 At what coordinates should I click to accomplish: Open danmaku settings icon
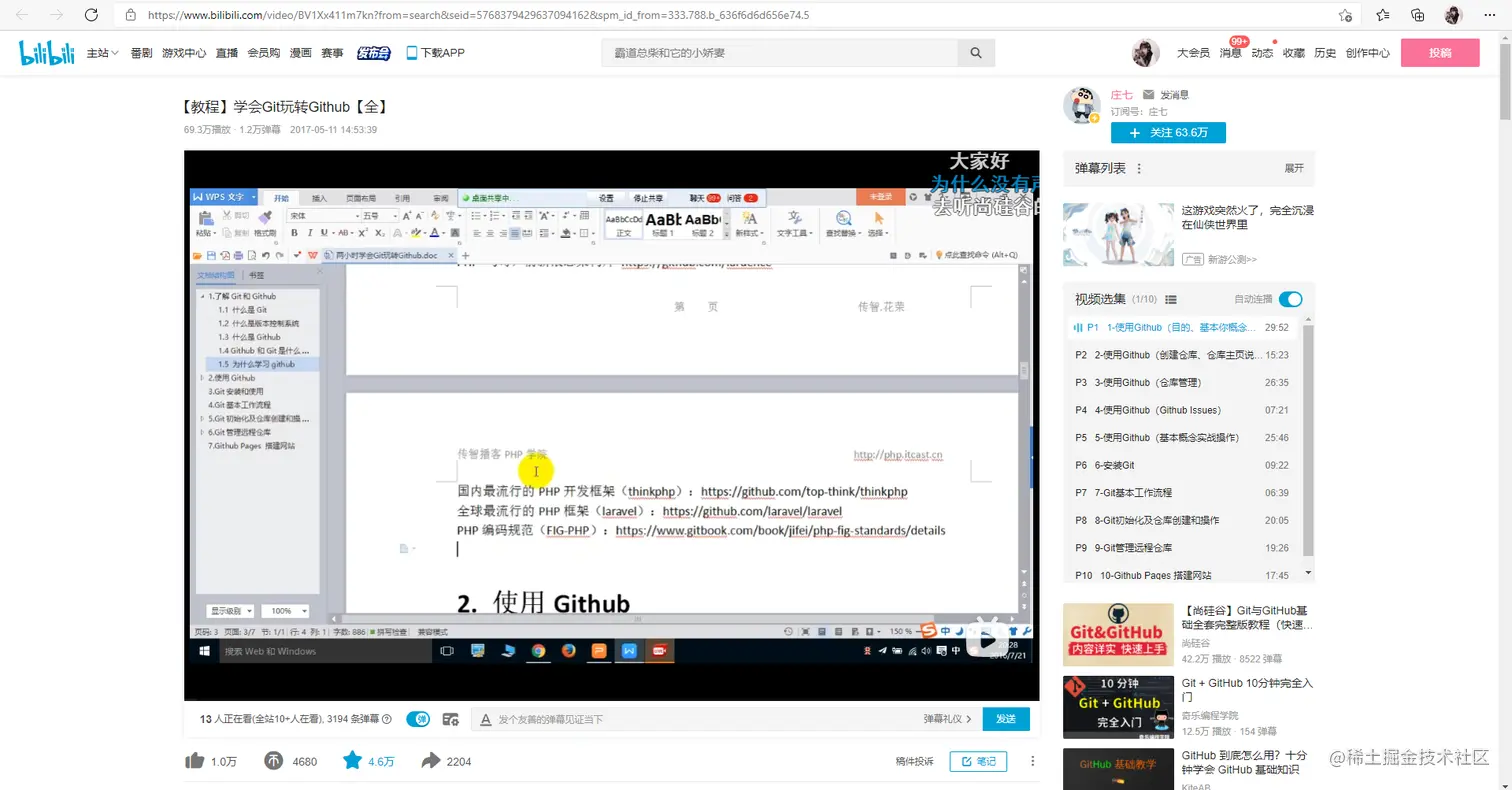(451, 719)
